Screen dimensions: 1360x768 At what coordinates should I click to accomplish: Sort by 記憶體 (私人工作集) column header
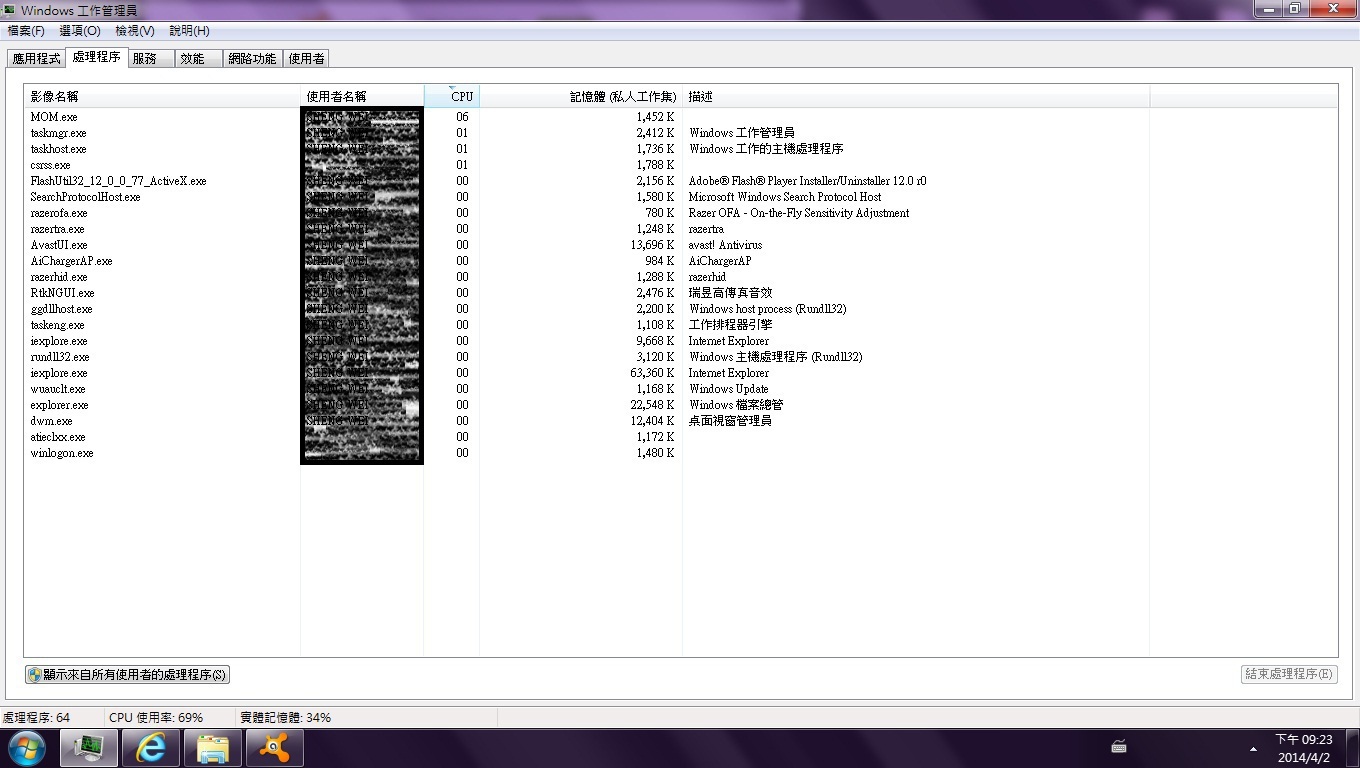[x=581, y=97]
